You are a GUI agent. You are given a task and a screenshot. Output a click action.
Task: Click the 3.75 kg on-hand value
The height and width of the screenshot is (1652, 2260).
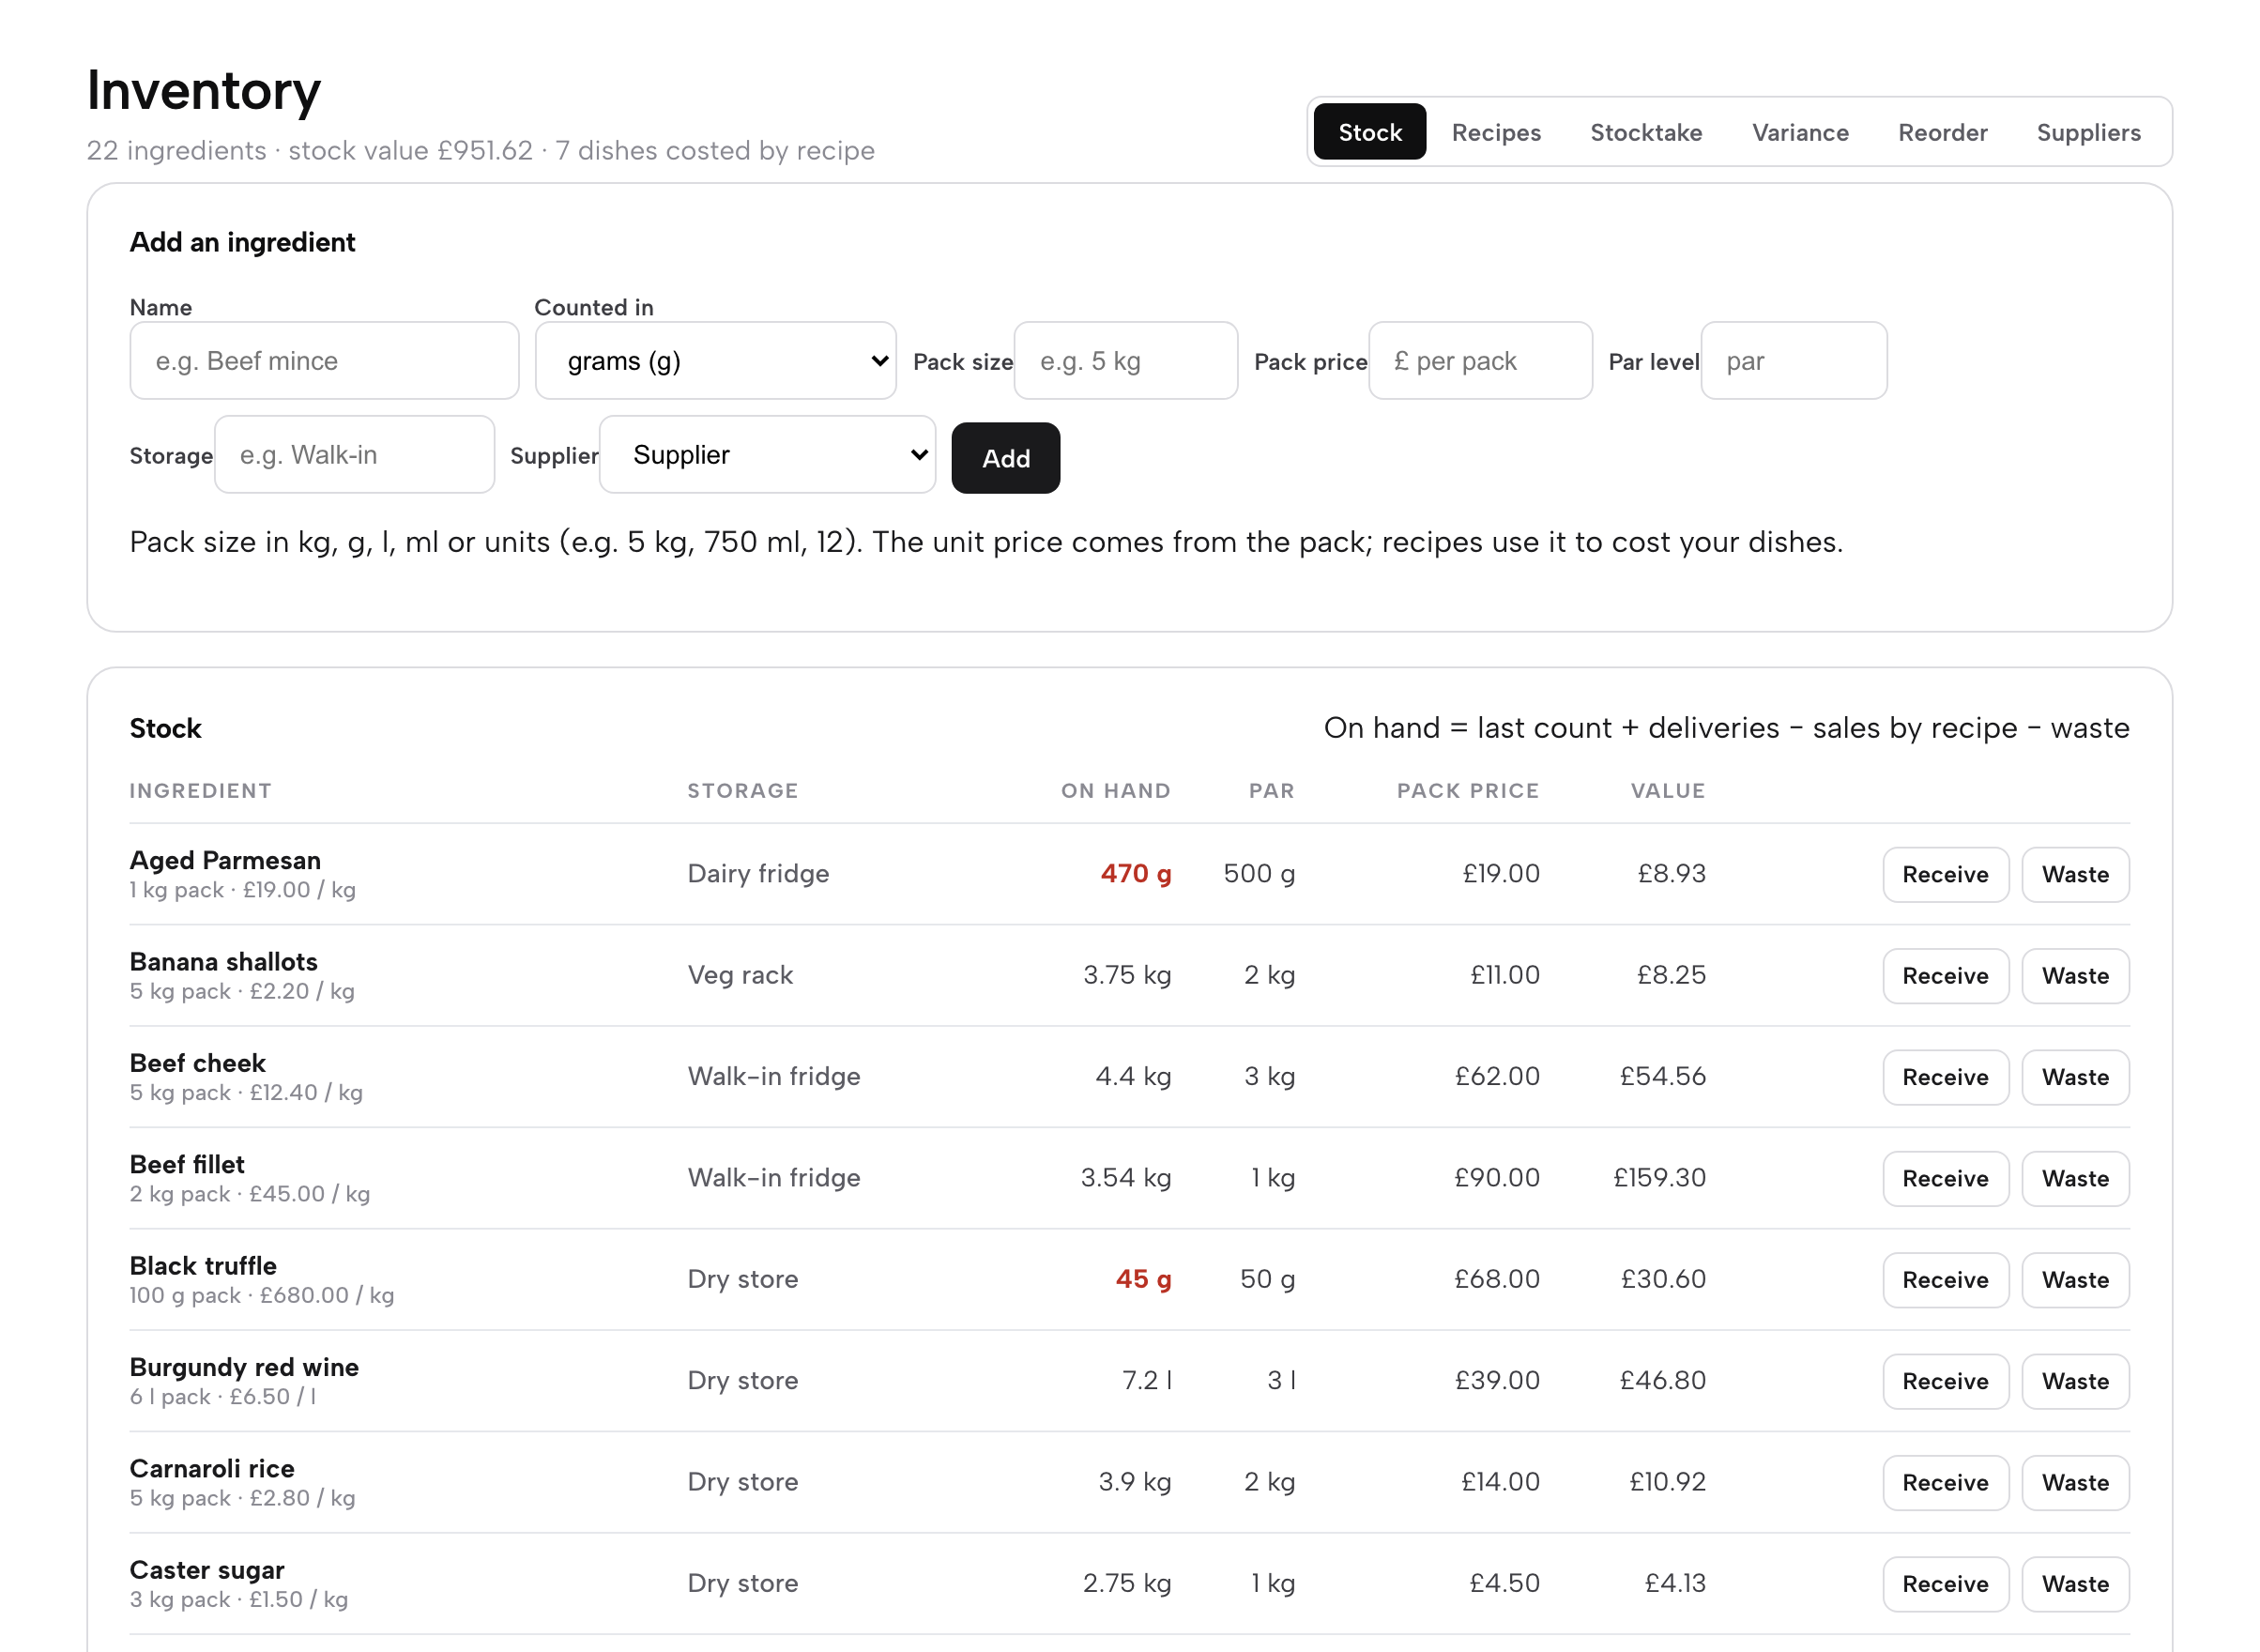click(x=1126, y=975)
